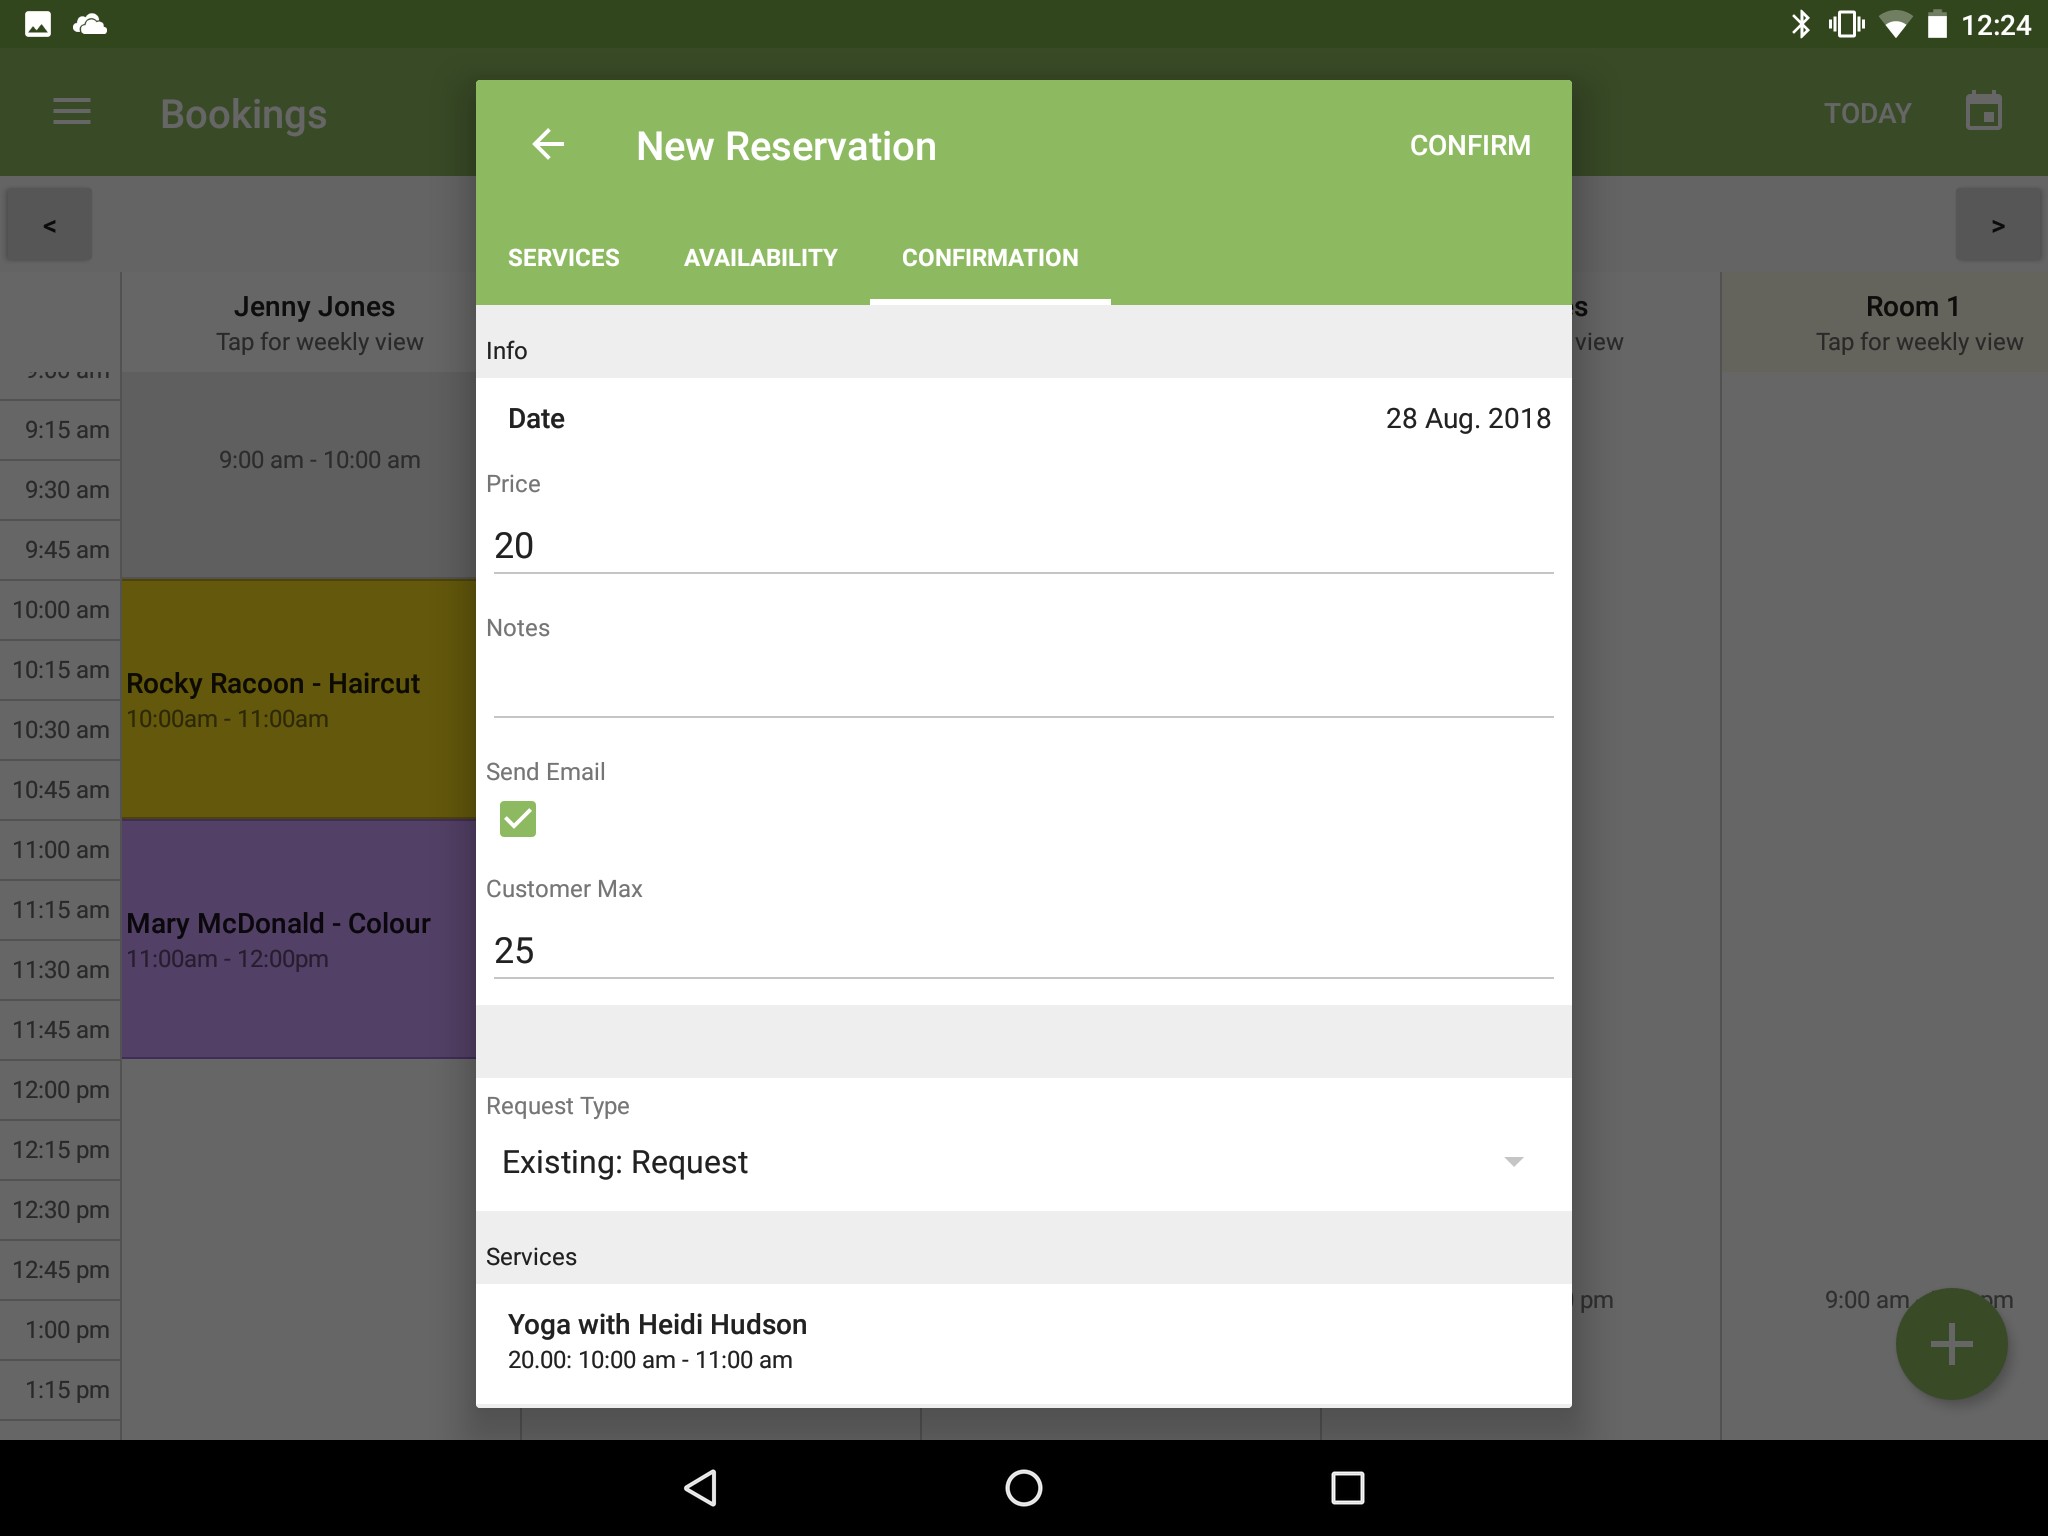This screenshot has height=1536, width=2048.
Task: Switch to the Services tab
Action: point(563,258)
